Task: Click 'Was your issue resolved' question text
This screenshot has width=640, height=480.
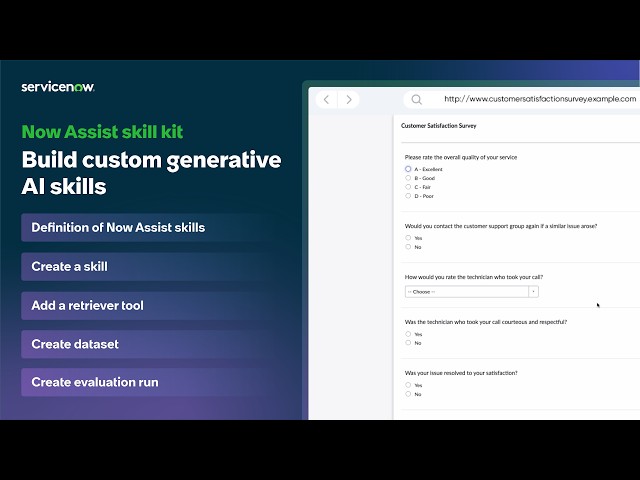Action: click(x=461, y=373)
